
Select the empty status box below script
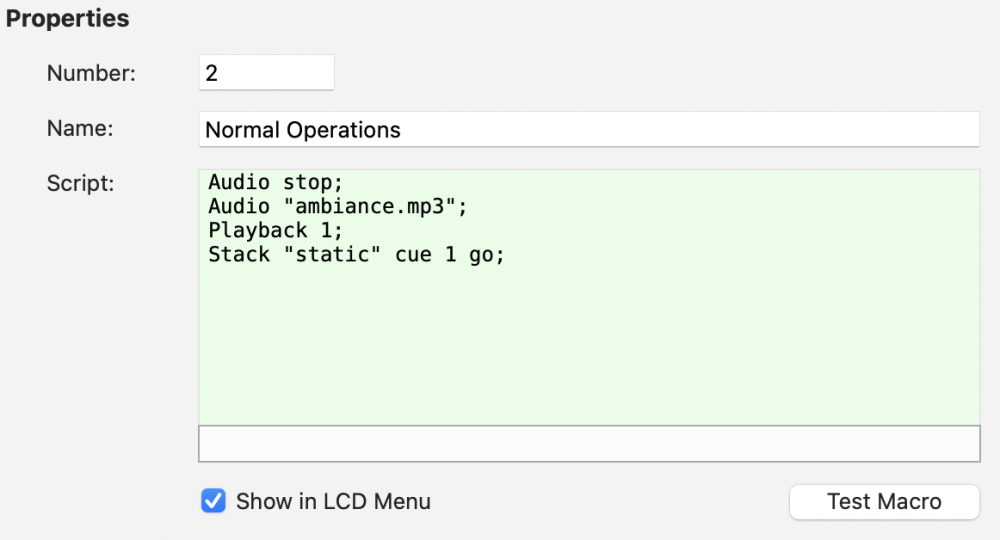pyautogui.click(x=588, y=444)
